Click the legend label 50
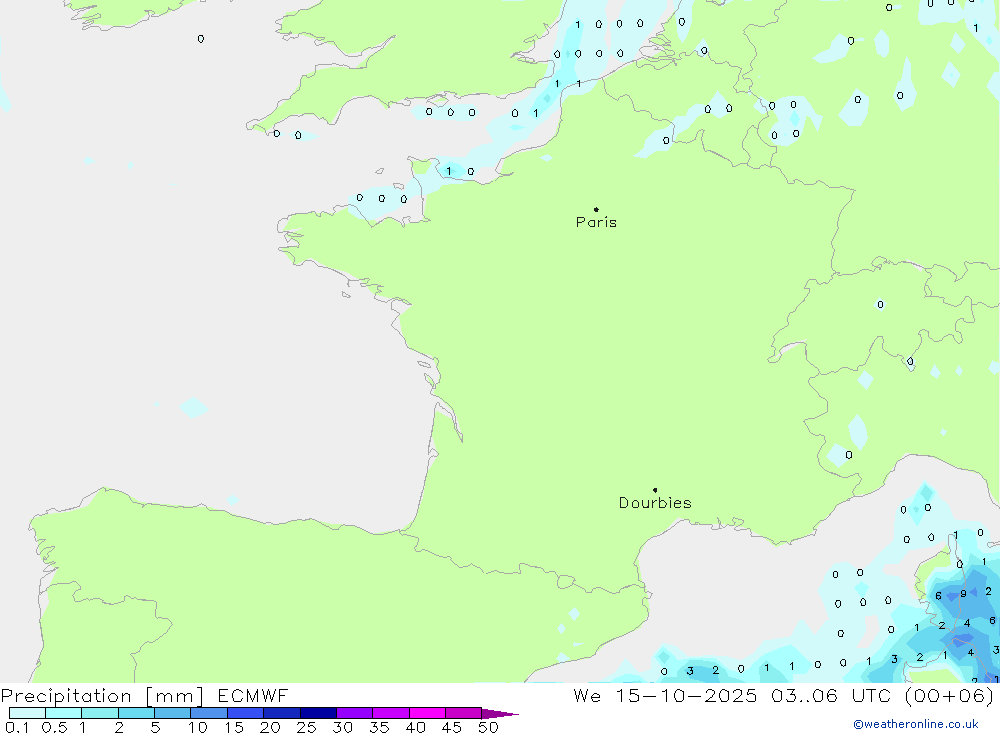Image resolution: width=1000 pixels, height=733 pixels. click(488, 727)
